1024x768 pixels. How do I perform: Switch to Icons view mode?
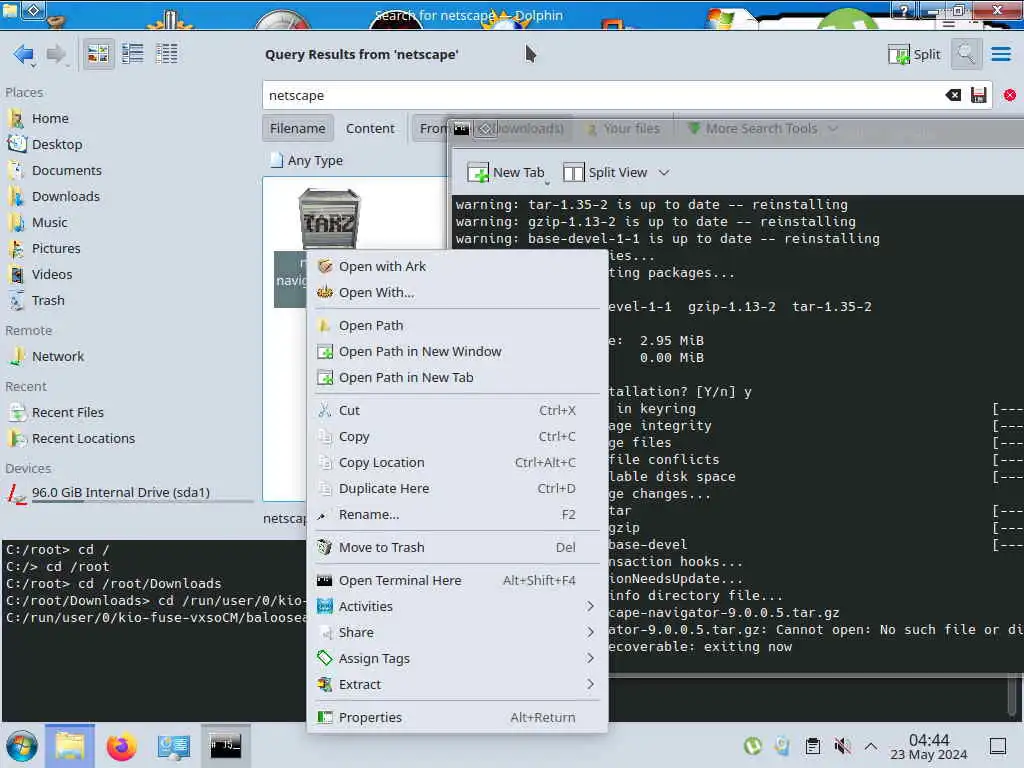point(99,54)
